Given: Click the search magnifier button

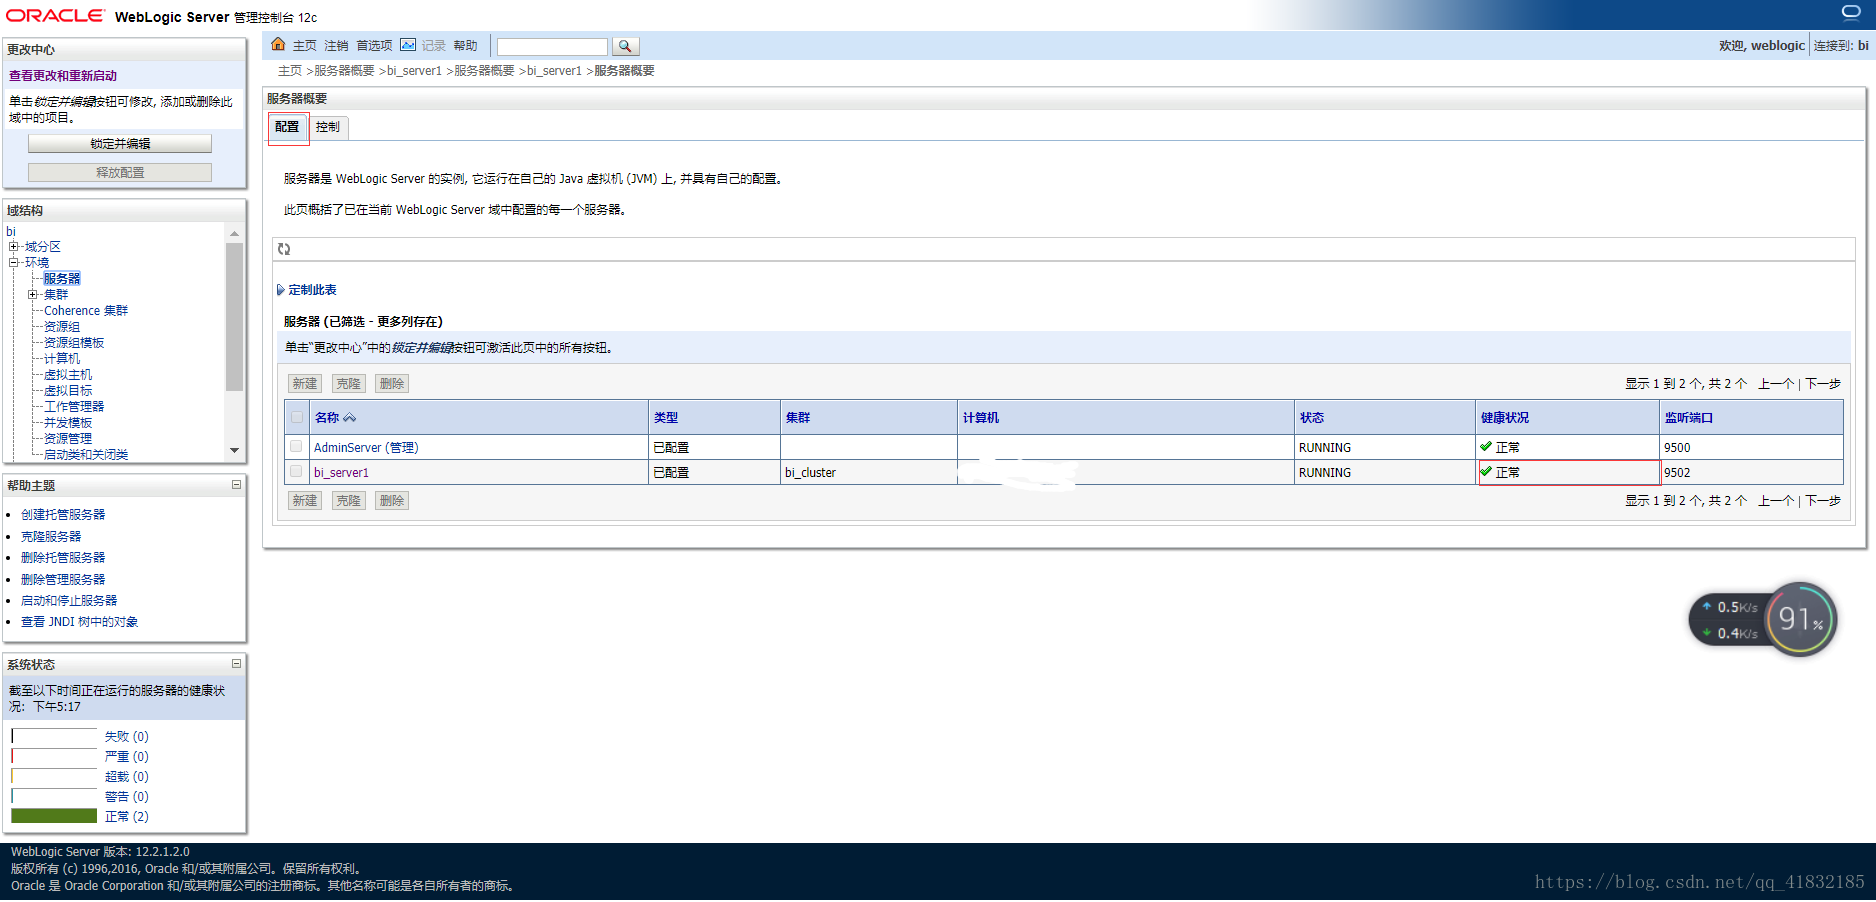Looking at the screenshot, I should pyautogui.click(x=625, y=46).
